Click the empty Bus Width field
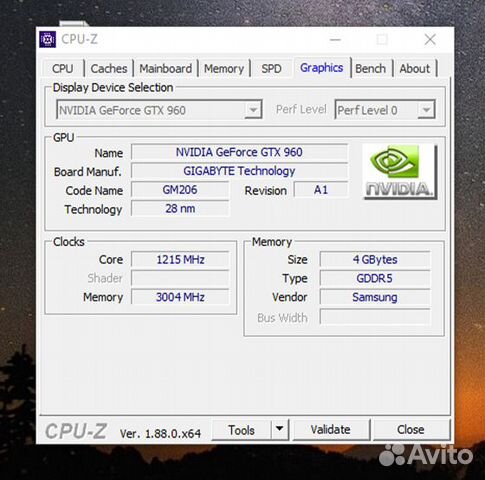 click(x=375, y=317)
